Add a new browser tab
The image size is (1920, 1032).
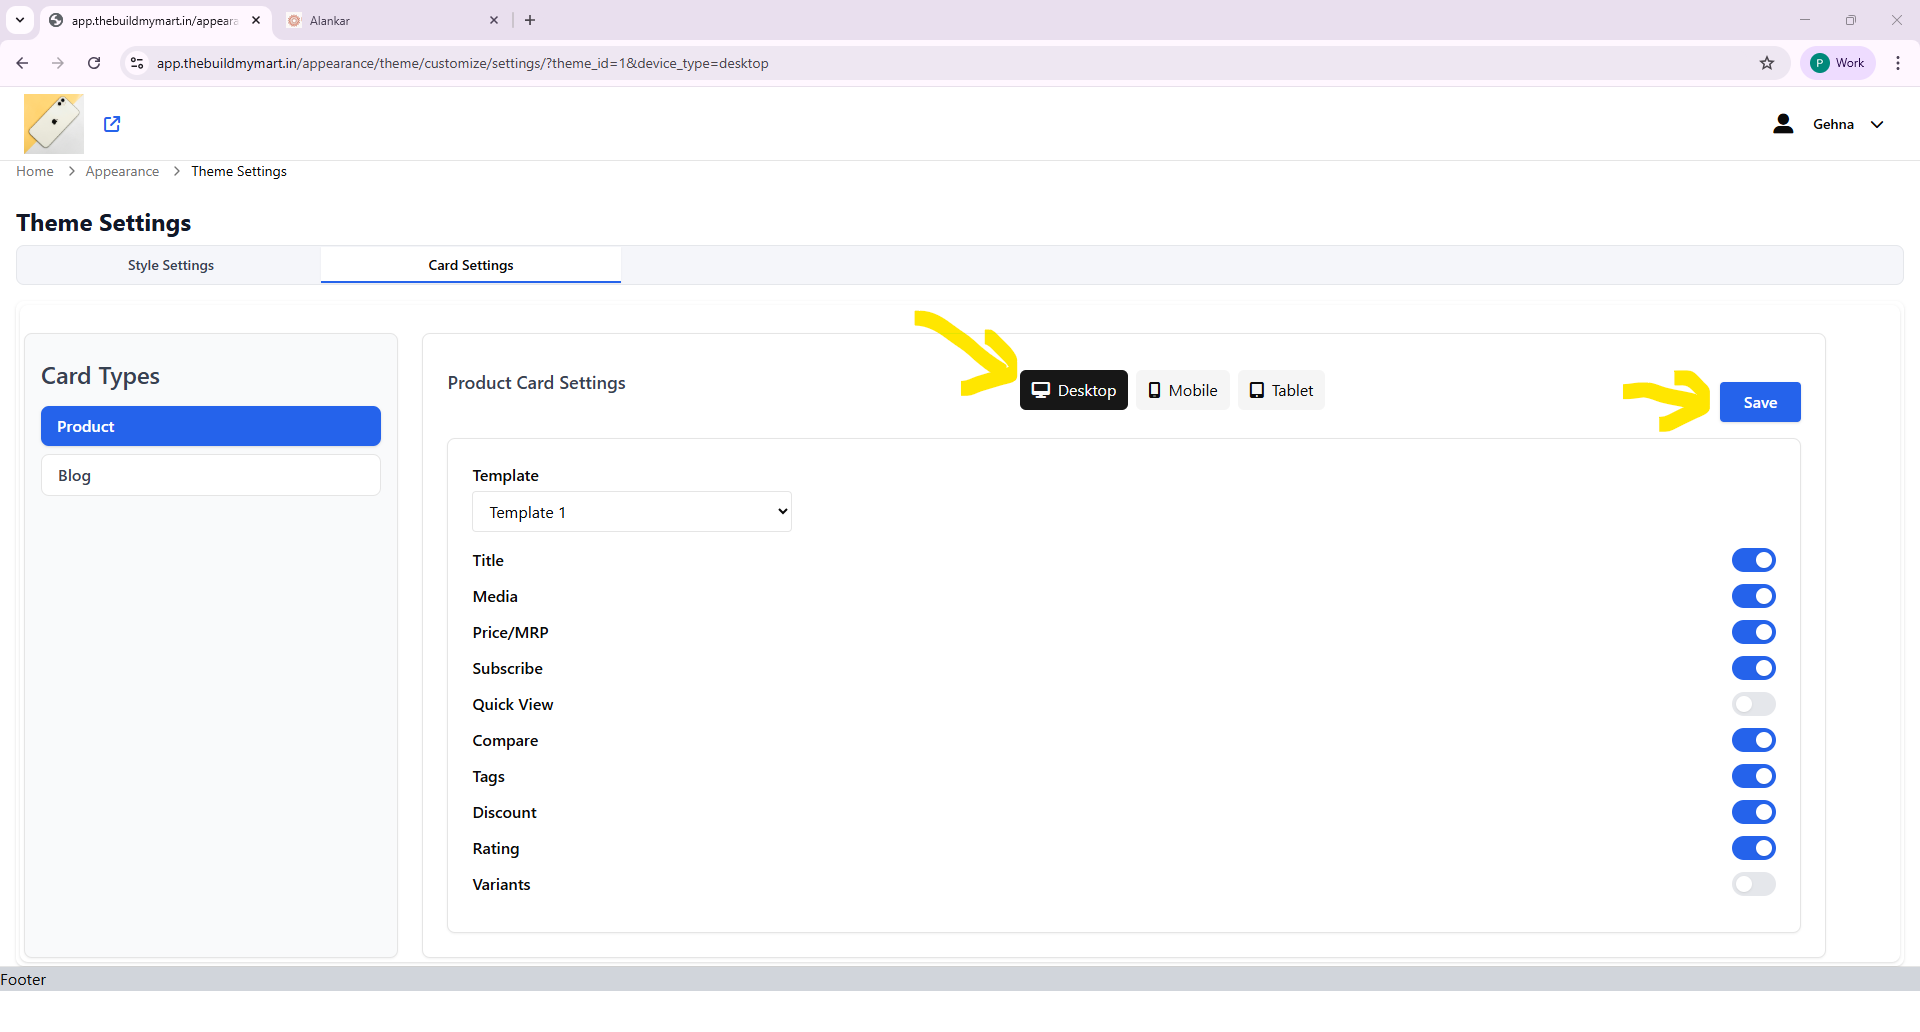(530, 20)
